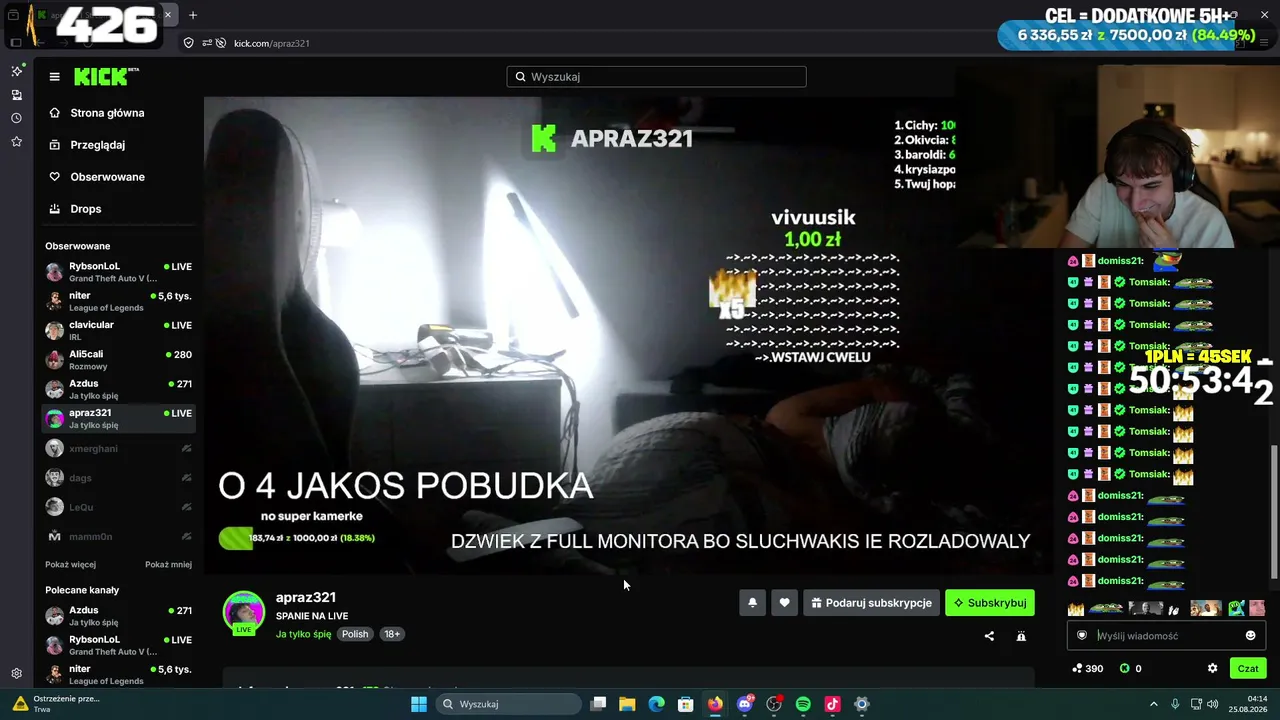Screen dimensions: 1280x720
Task: Show hidden system tray icons
Action: 1153,704
